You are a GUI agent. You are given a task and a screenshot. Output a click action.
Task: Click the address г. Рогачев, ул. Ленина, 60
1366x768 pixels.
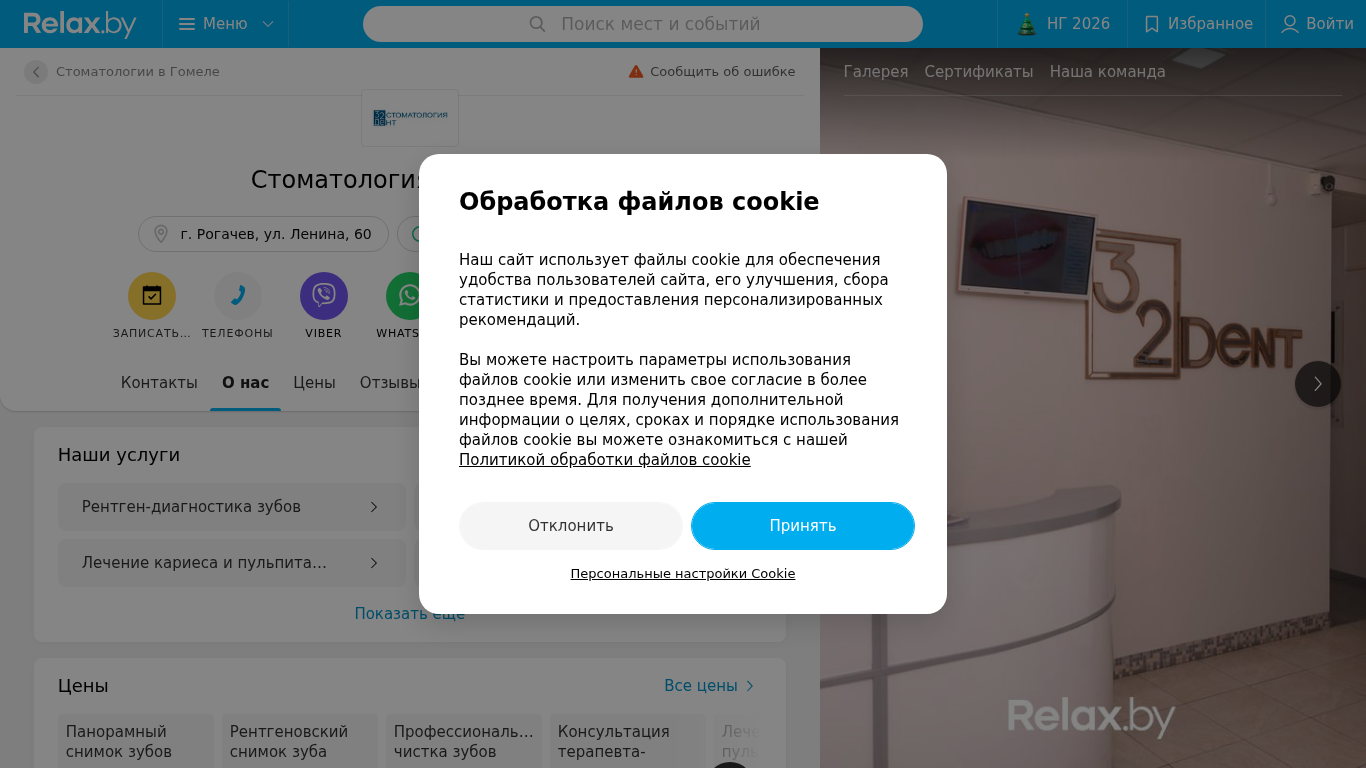coord(263,234)
